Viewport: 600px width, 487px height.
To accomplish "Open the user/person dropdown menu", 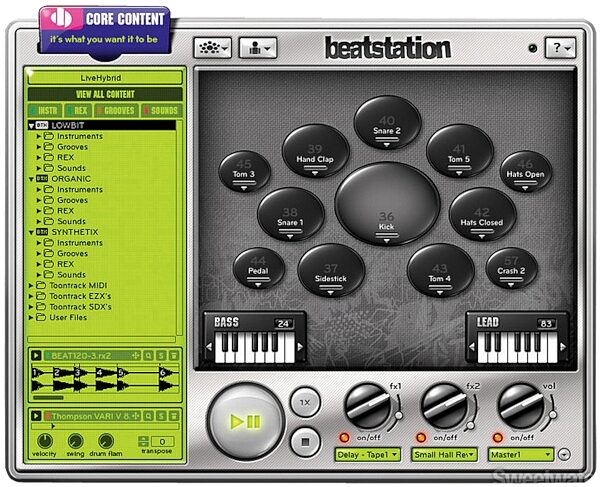I will [x=258, y=48].
